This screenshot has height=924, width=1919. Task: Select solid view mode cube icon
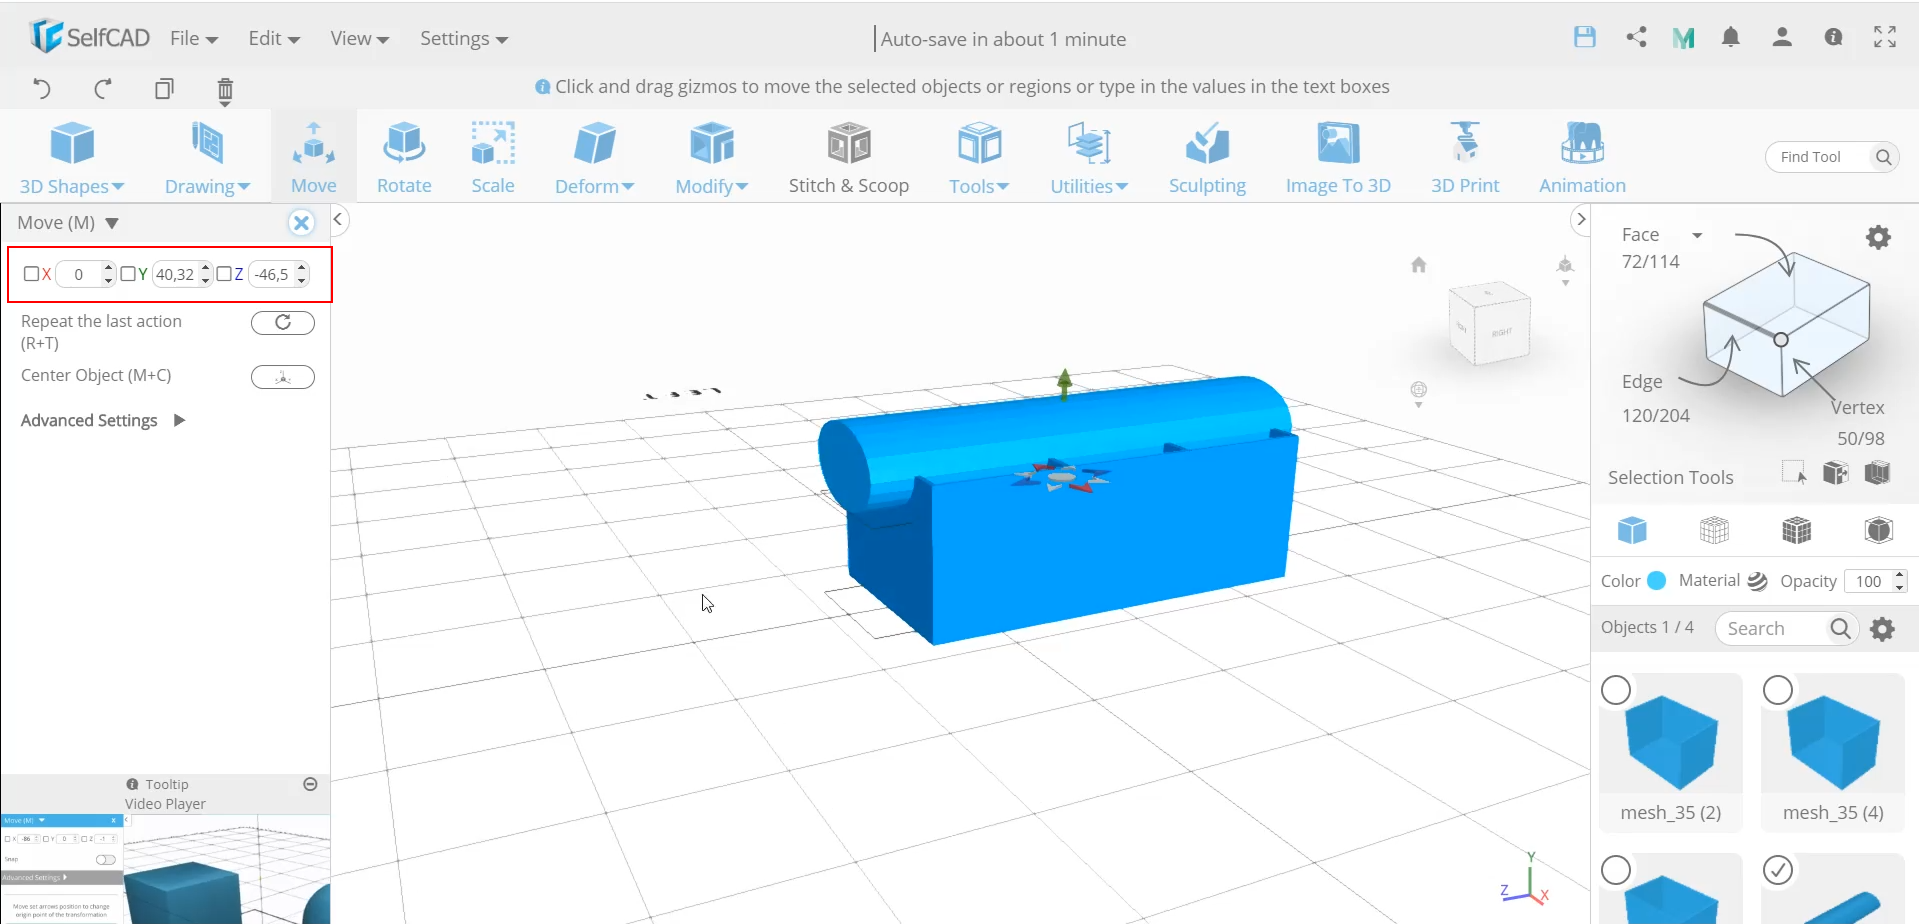(1632, 530)
